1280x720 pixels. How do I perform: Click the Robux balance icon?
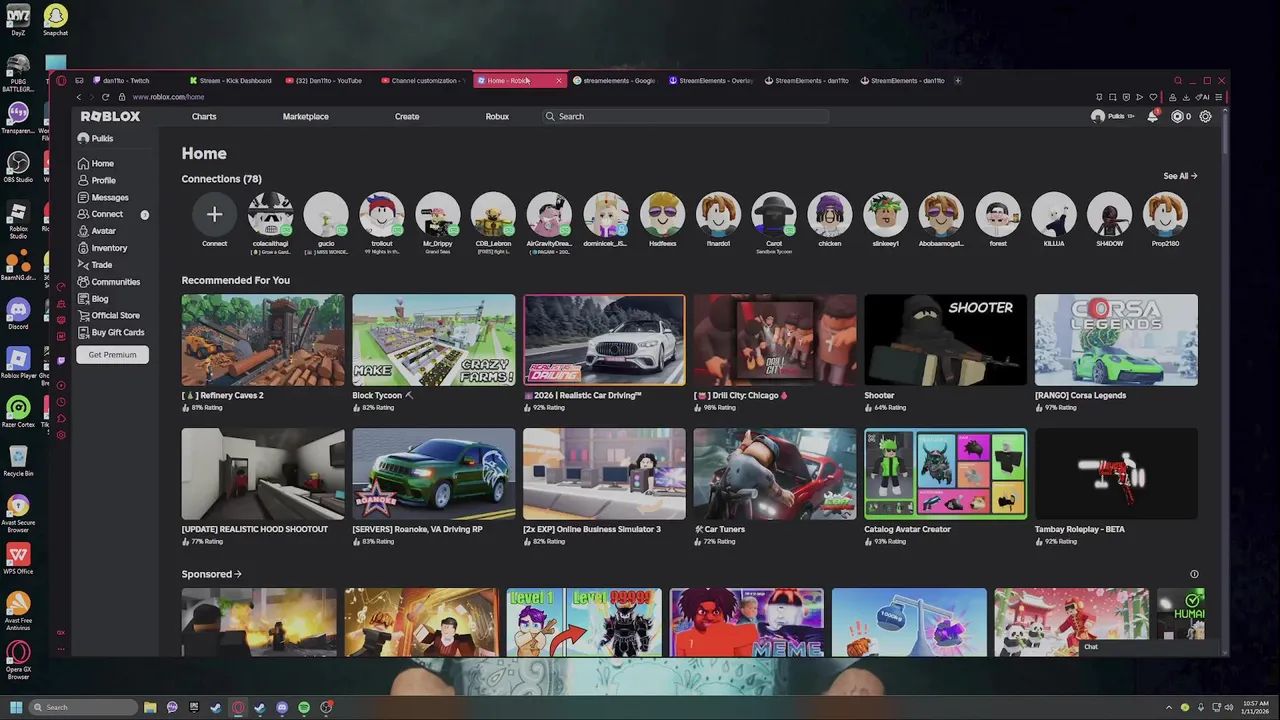[x=1177, y=116]
